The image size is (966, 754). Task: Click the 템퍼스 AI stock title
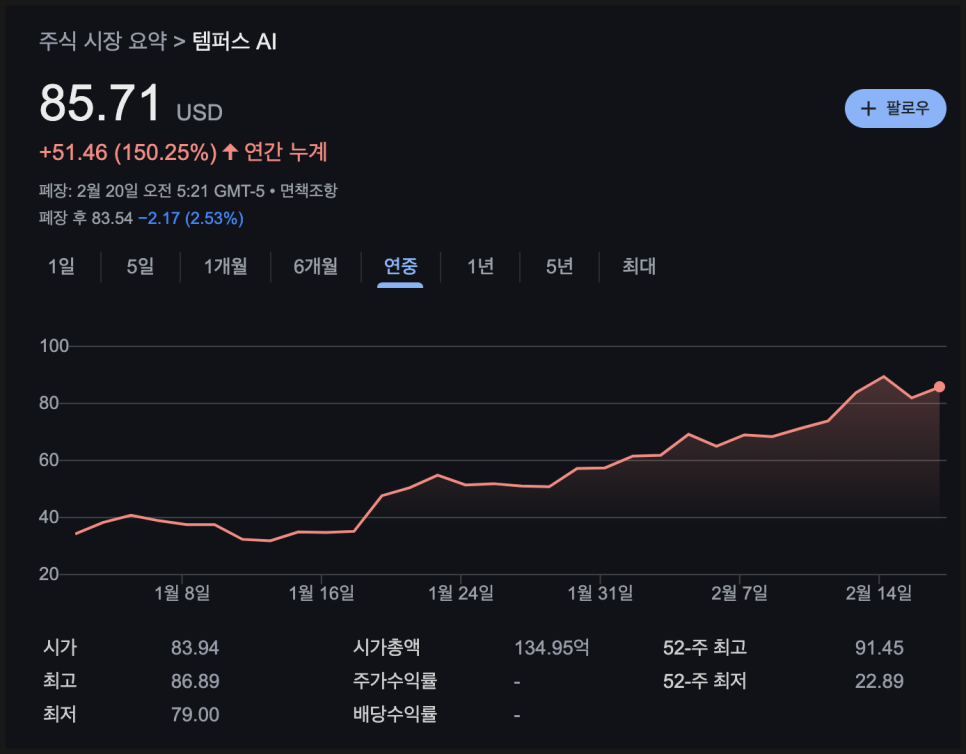[x=234, y=41]
